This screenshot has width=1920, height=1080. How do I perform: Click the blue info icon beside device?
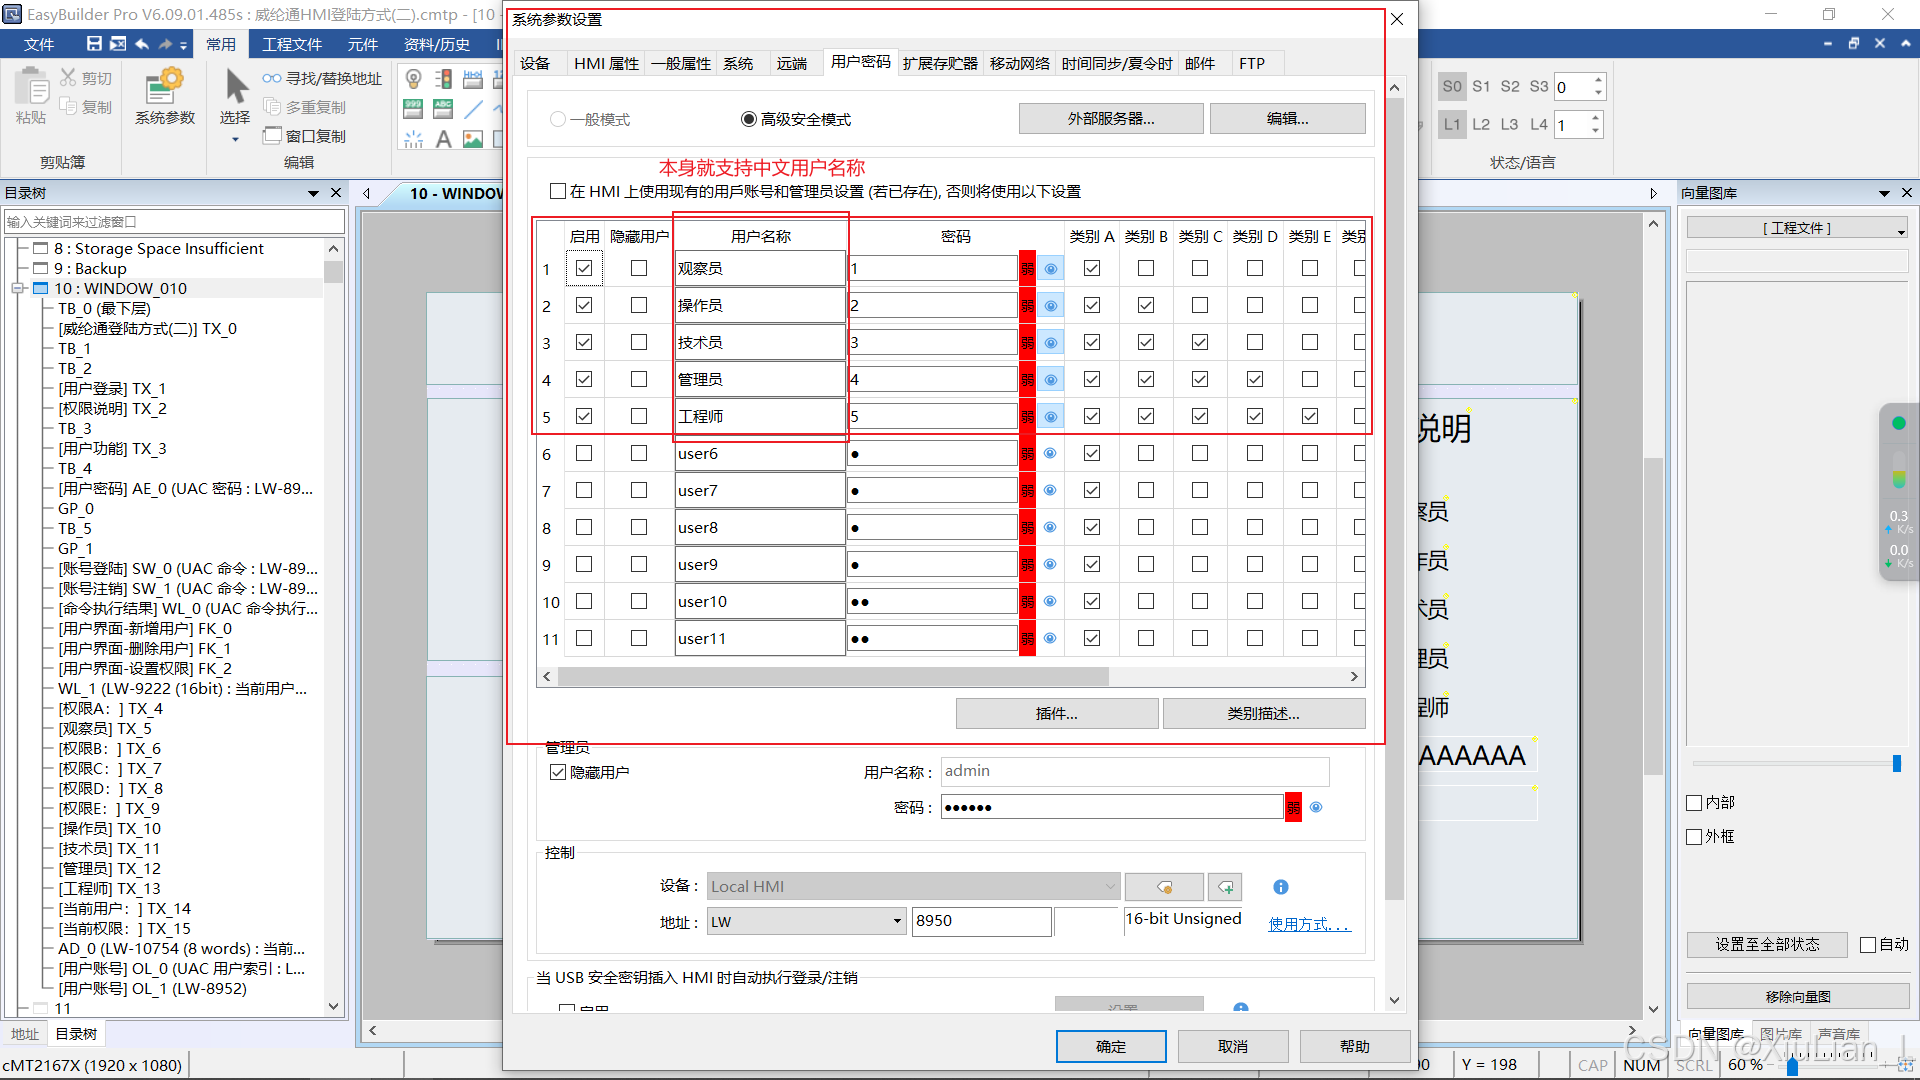click(x=1280, y=887)
